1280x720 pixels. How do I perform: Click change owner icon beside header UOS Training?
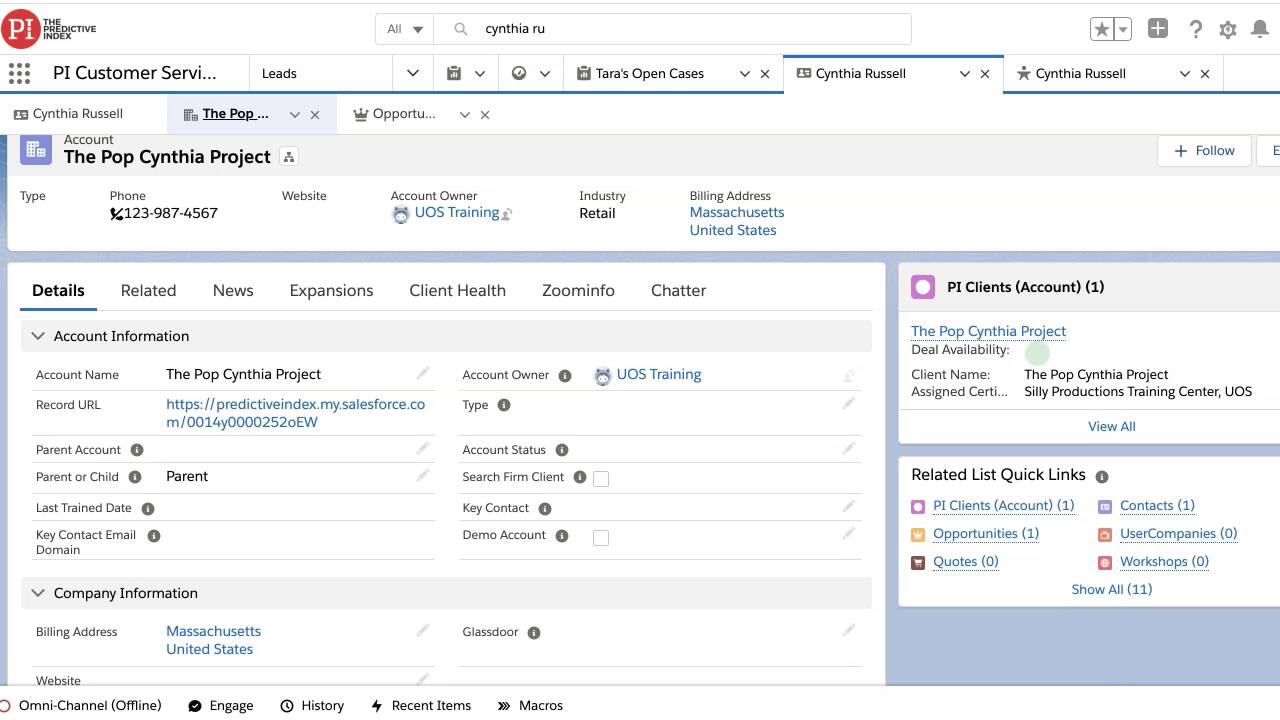pos(507,214)
